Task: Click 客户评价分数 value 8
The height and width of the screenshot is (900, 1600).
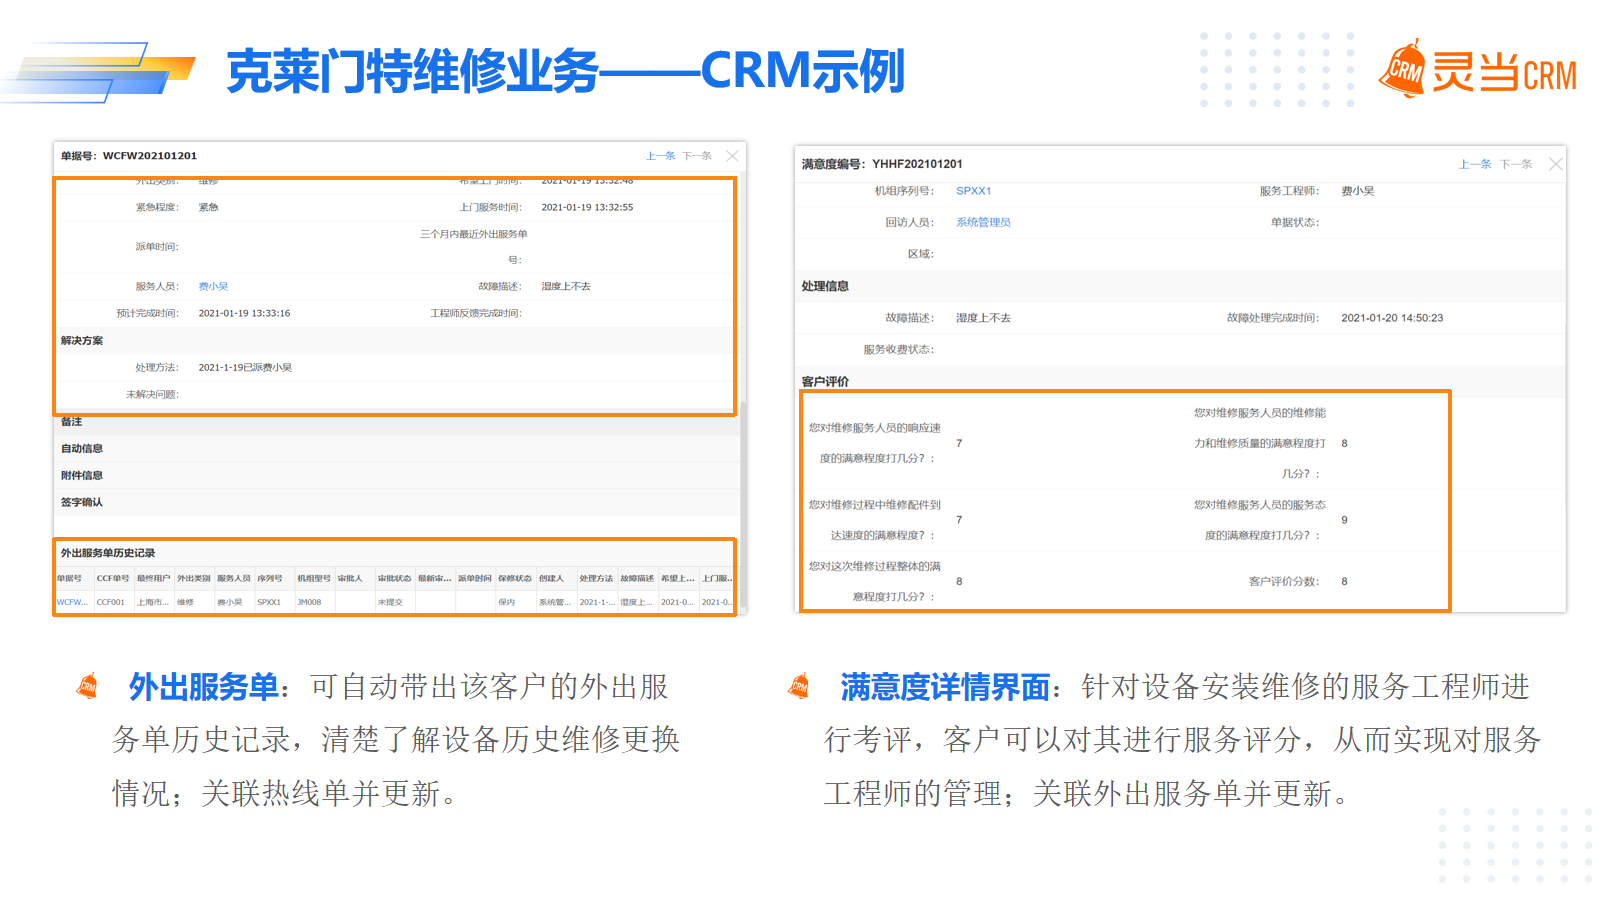Action: (x=1344, y=581)
